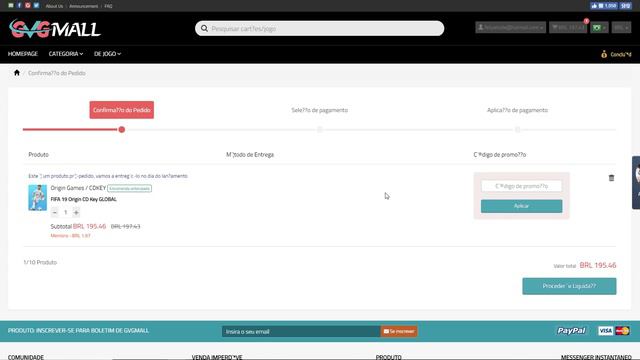Viewport: 640px width, 360px height.
Task: Click the GVGMall logo
Action: click(54, 29)
